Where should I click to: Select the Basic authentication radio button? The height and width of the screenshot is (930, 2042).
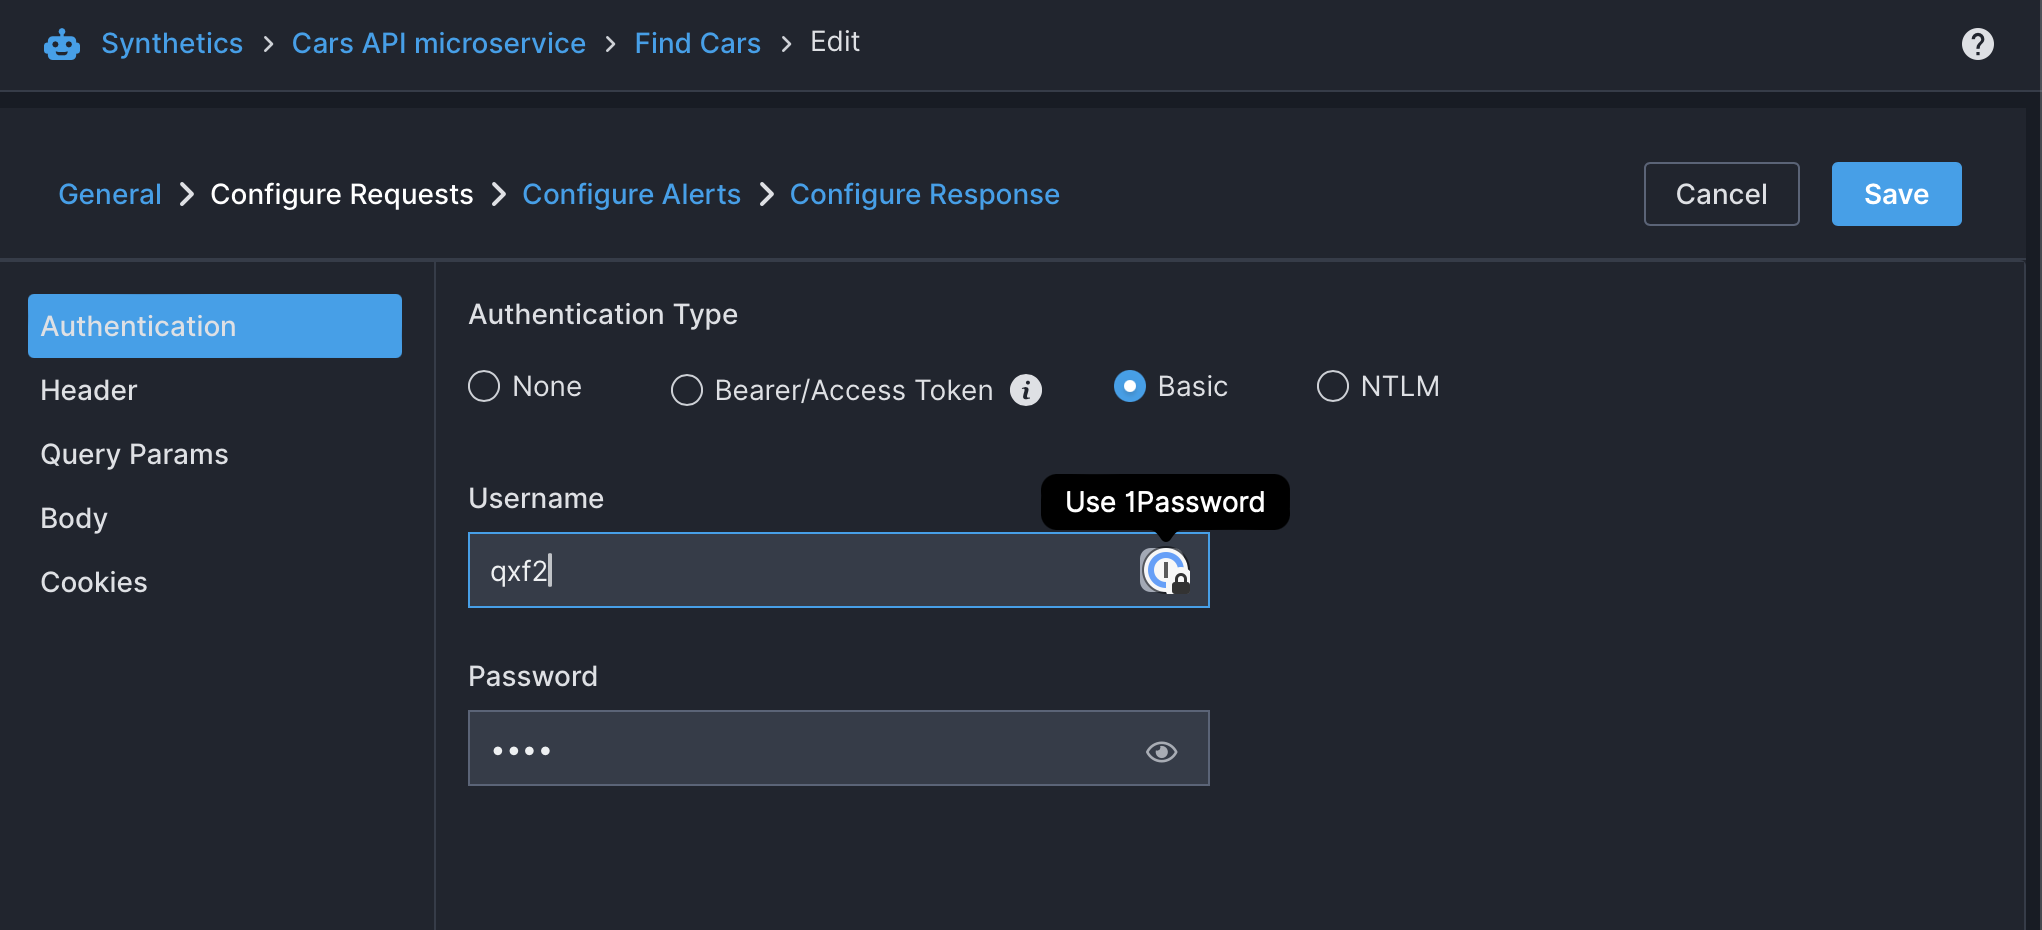point(1130,387)
